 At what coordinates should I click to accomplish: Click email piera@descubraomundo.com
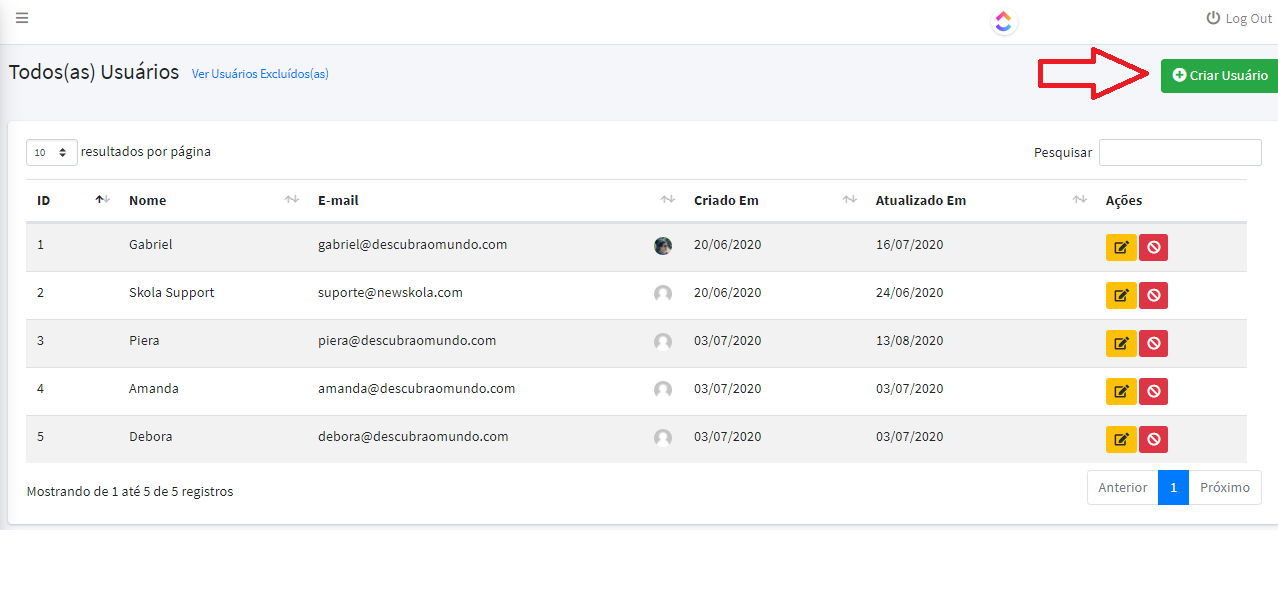click(x=407, y=340)
